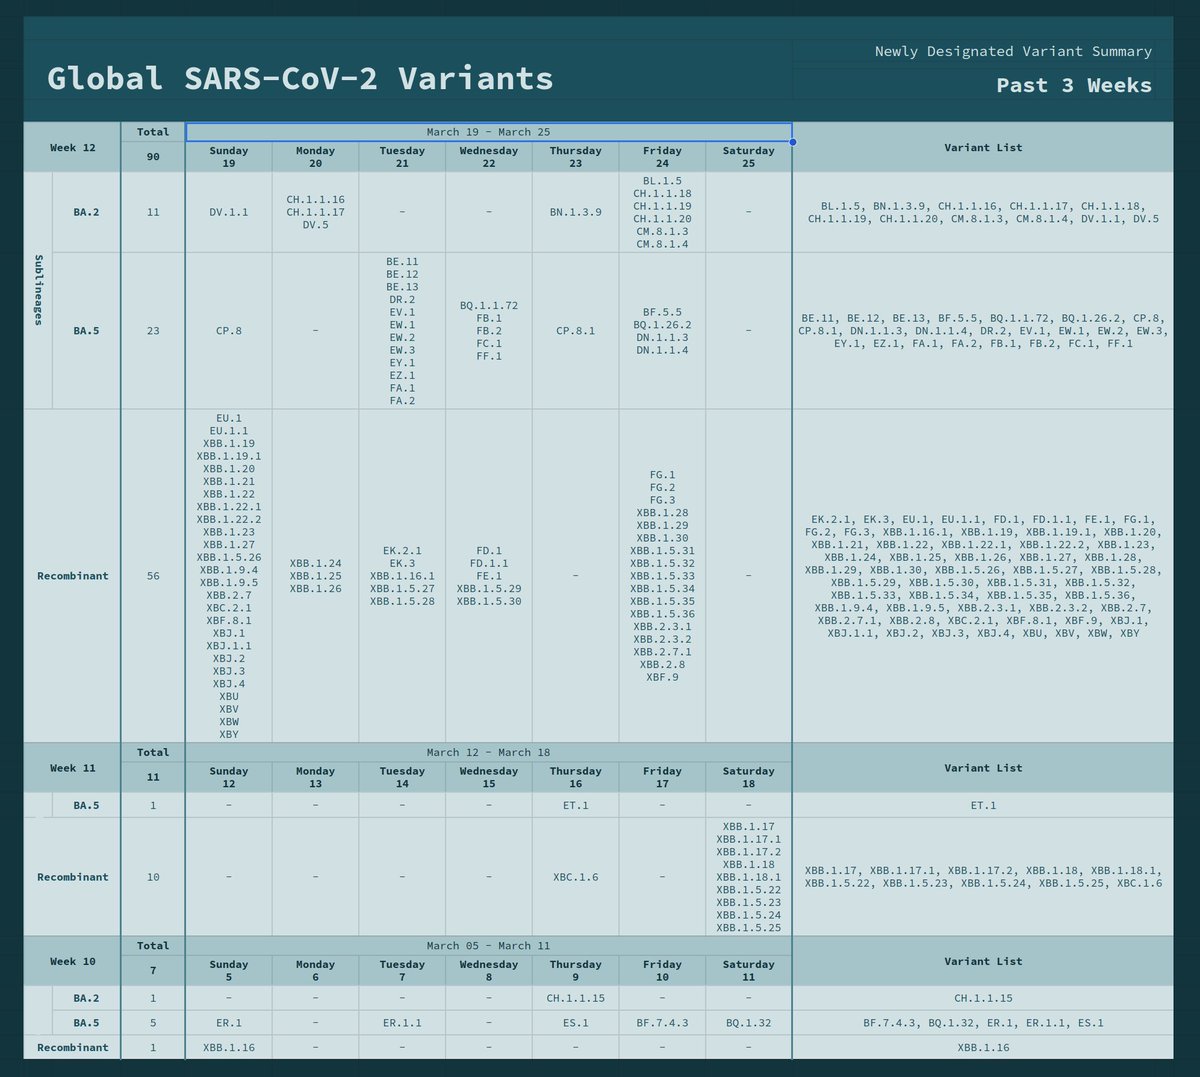
Task: Select the Wednesday 22 cell starting with BQ.1.1.72
Action: (x=489, y=330)
